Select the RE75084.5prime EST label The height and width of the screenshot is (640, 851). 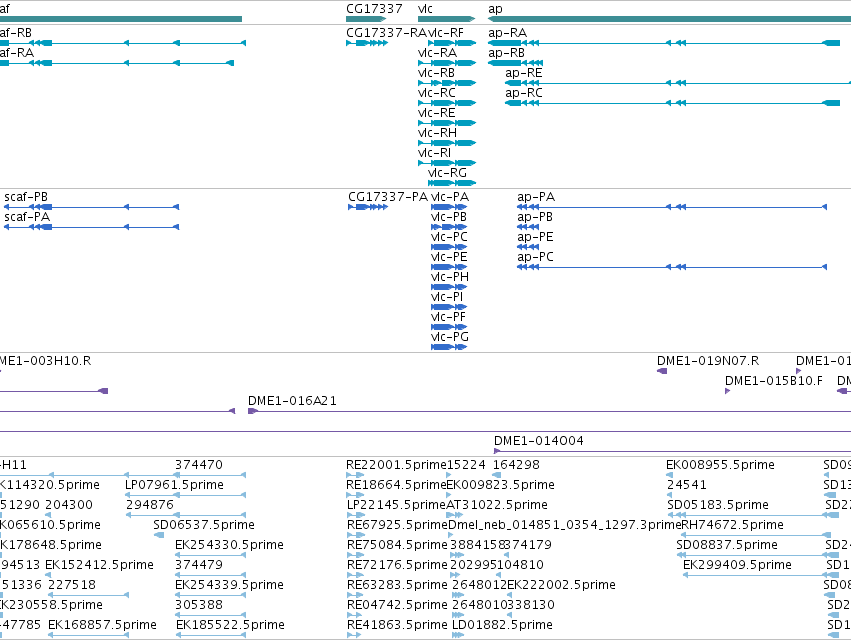point(397,544)
